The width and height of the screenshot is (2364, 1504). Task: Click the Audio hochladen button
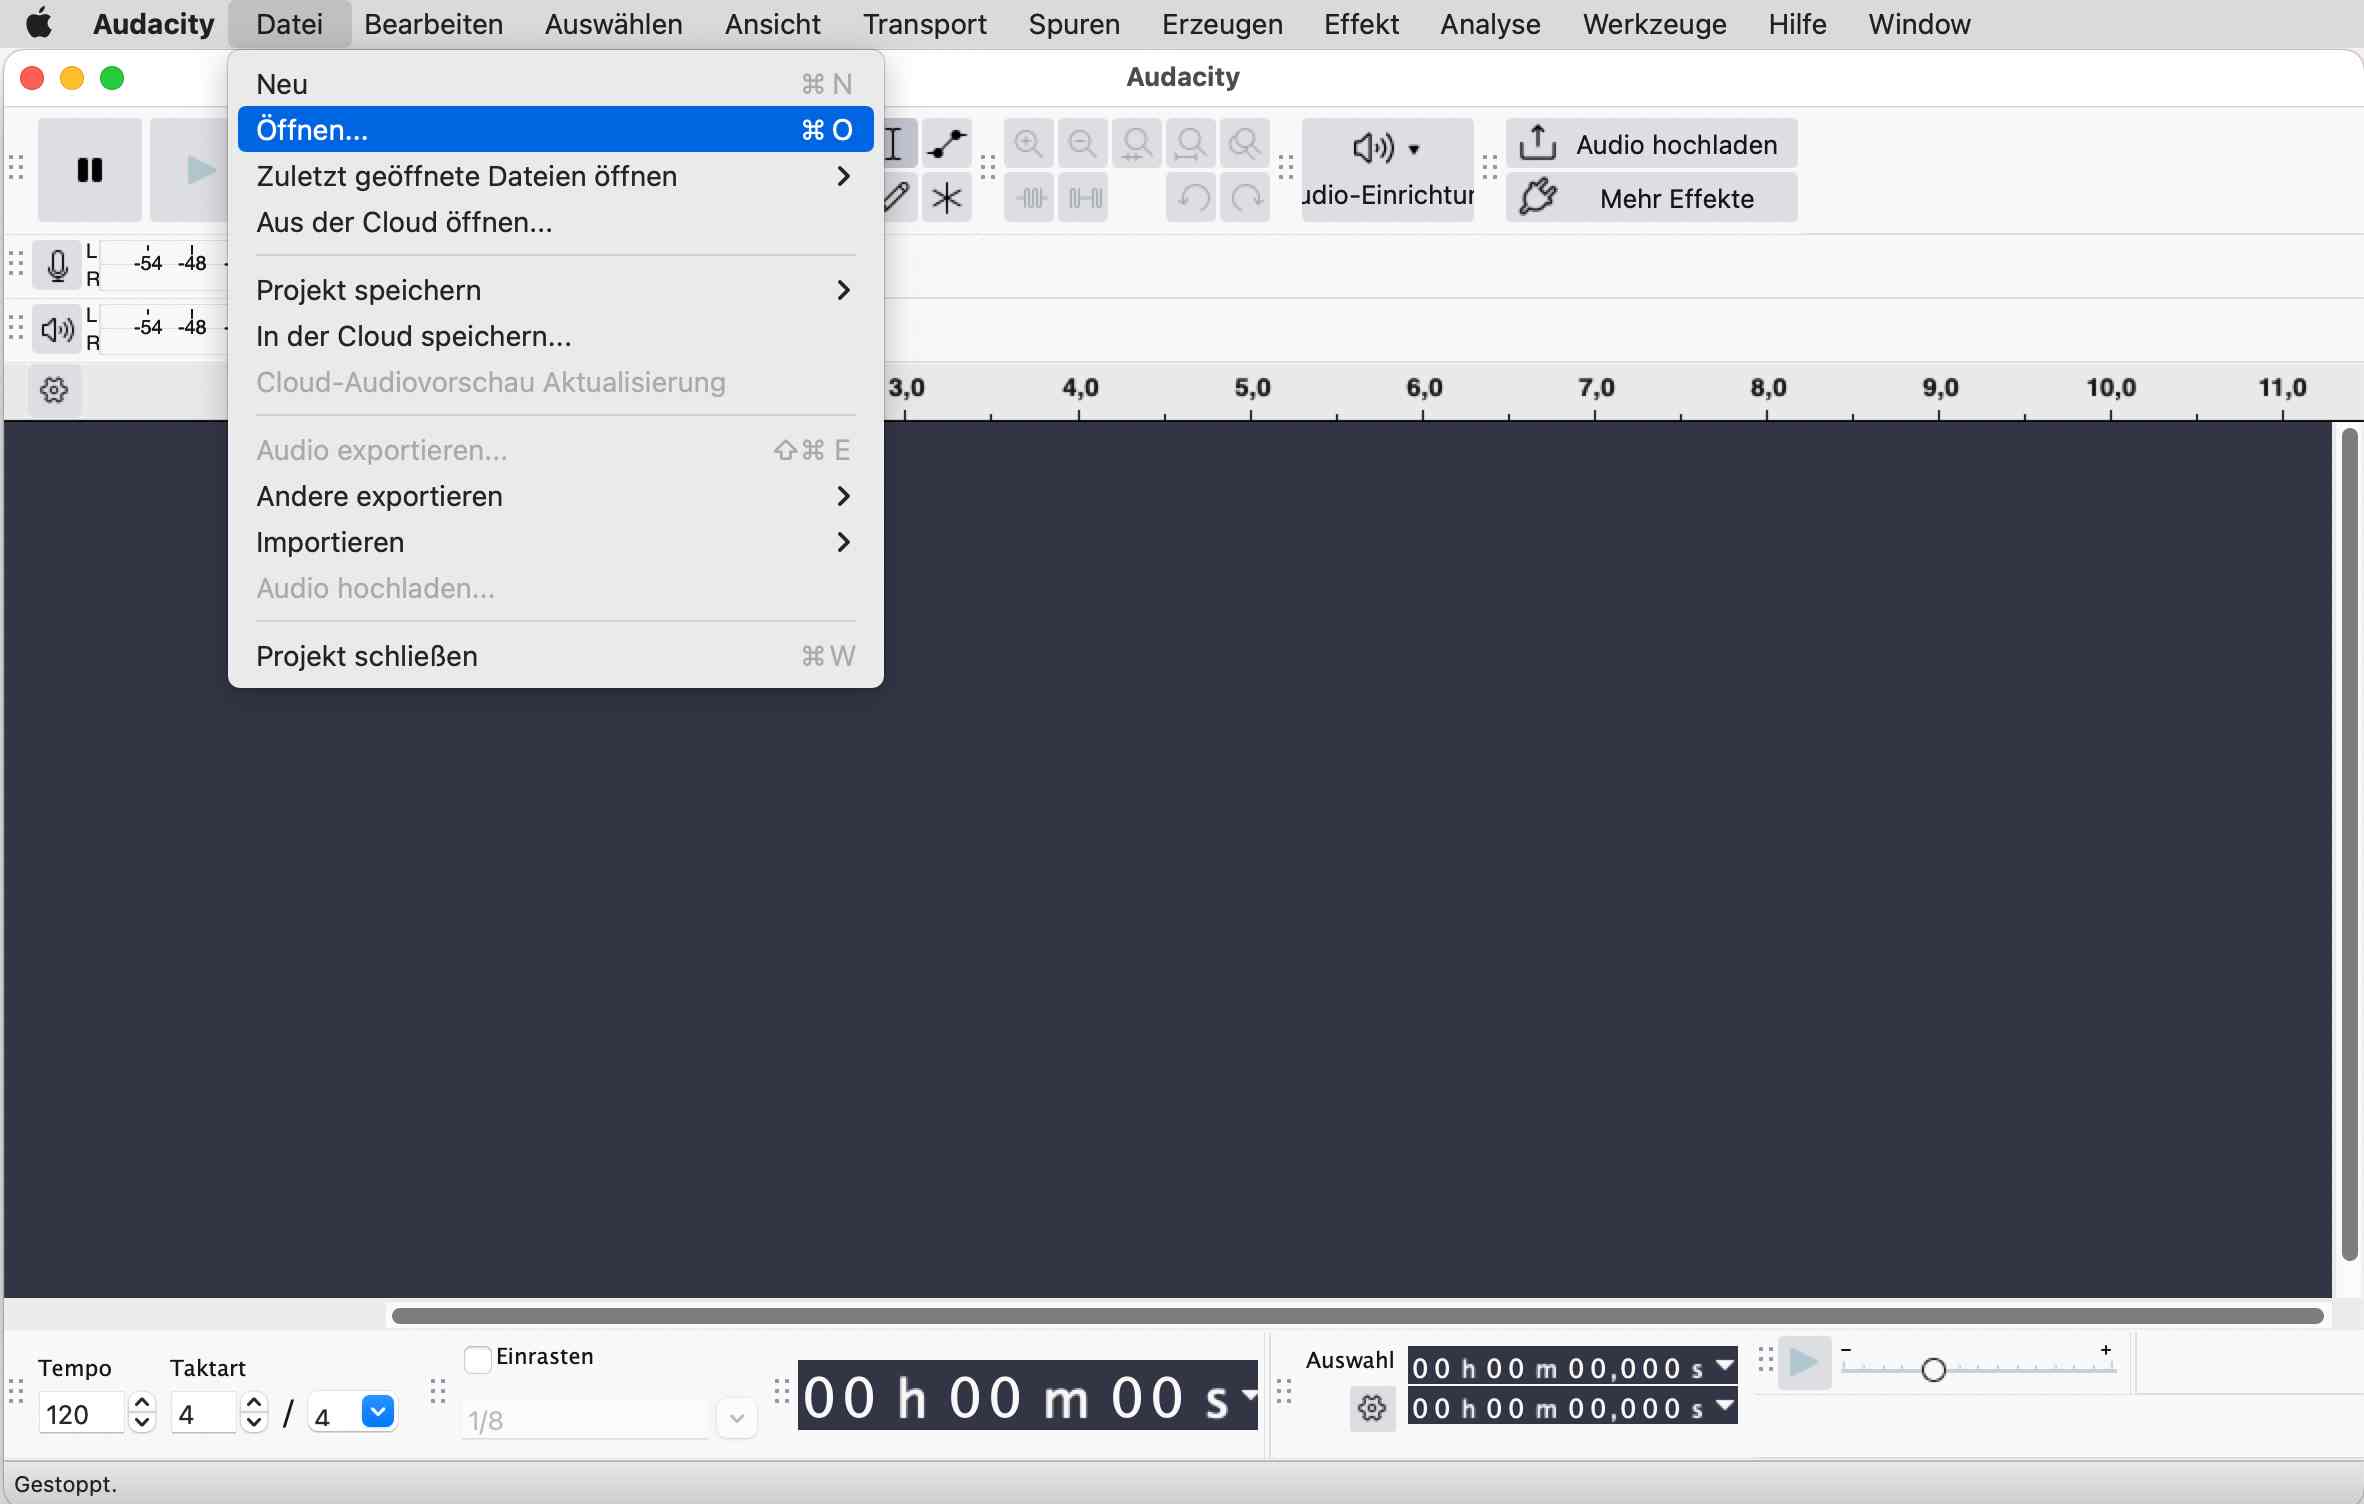pyautogui.click(x=1652, y=145)
